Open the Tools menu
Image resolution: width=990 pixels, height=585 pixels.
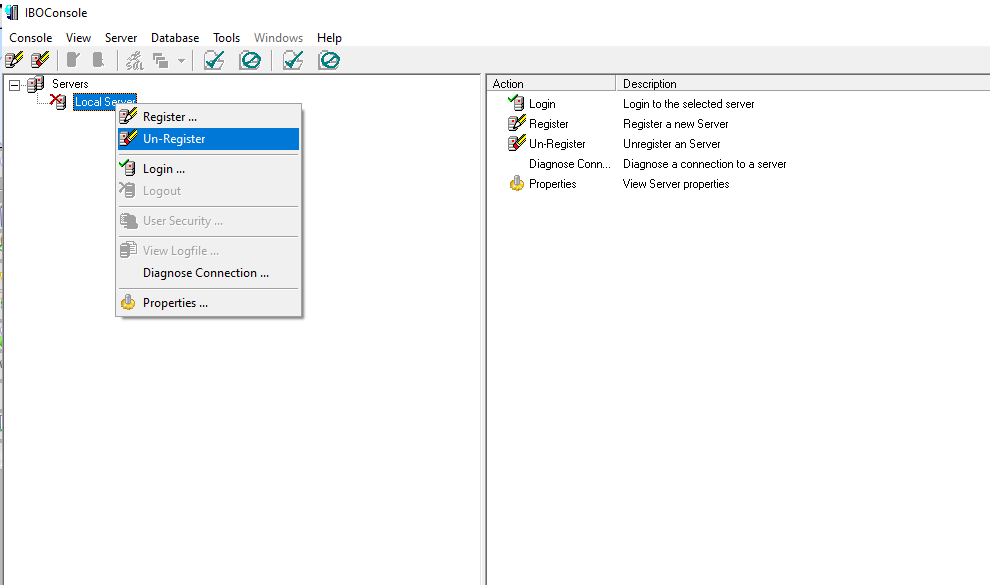point(227,38)
